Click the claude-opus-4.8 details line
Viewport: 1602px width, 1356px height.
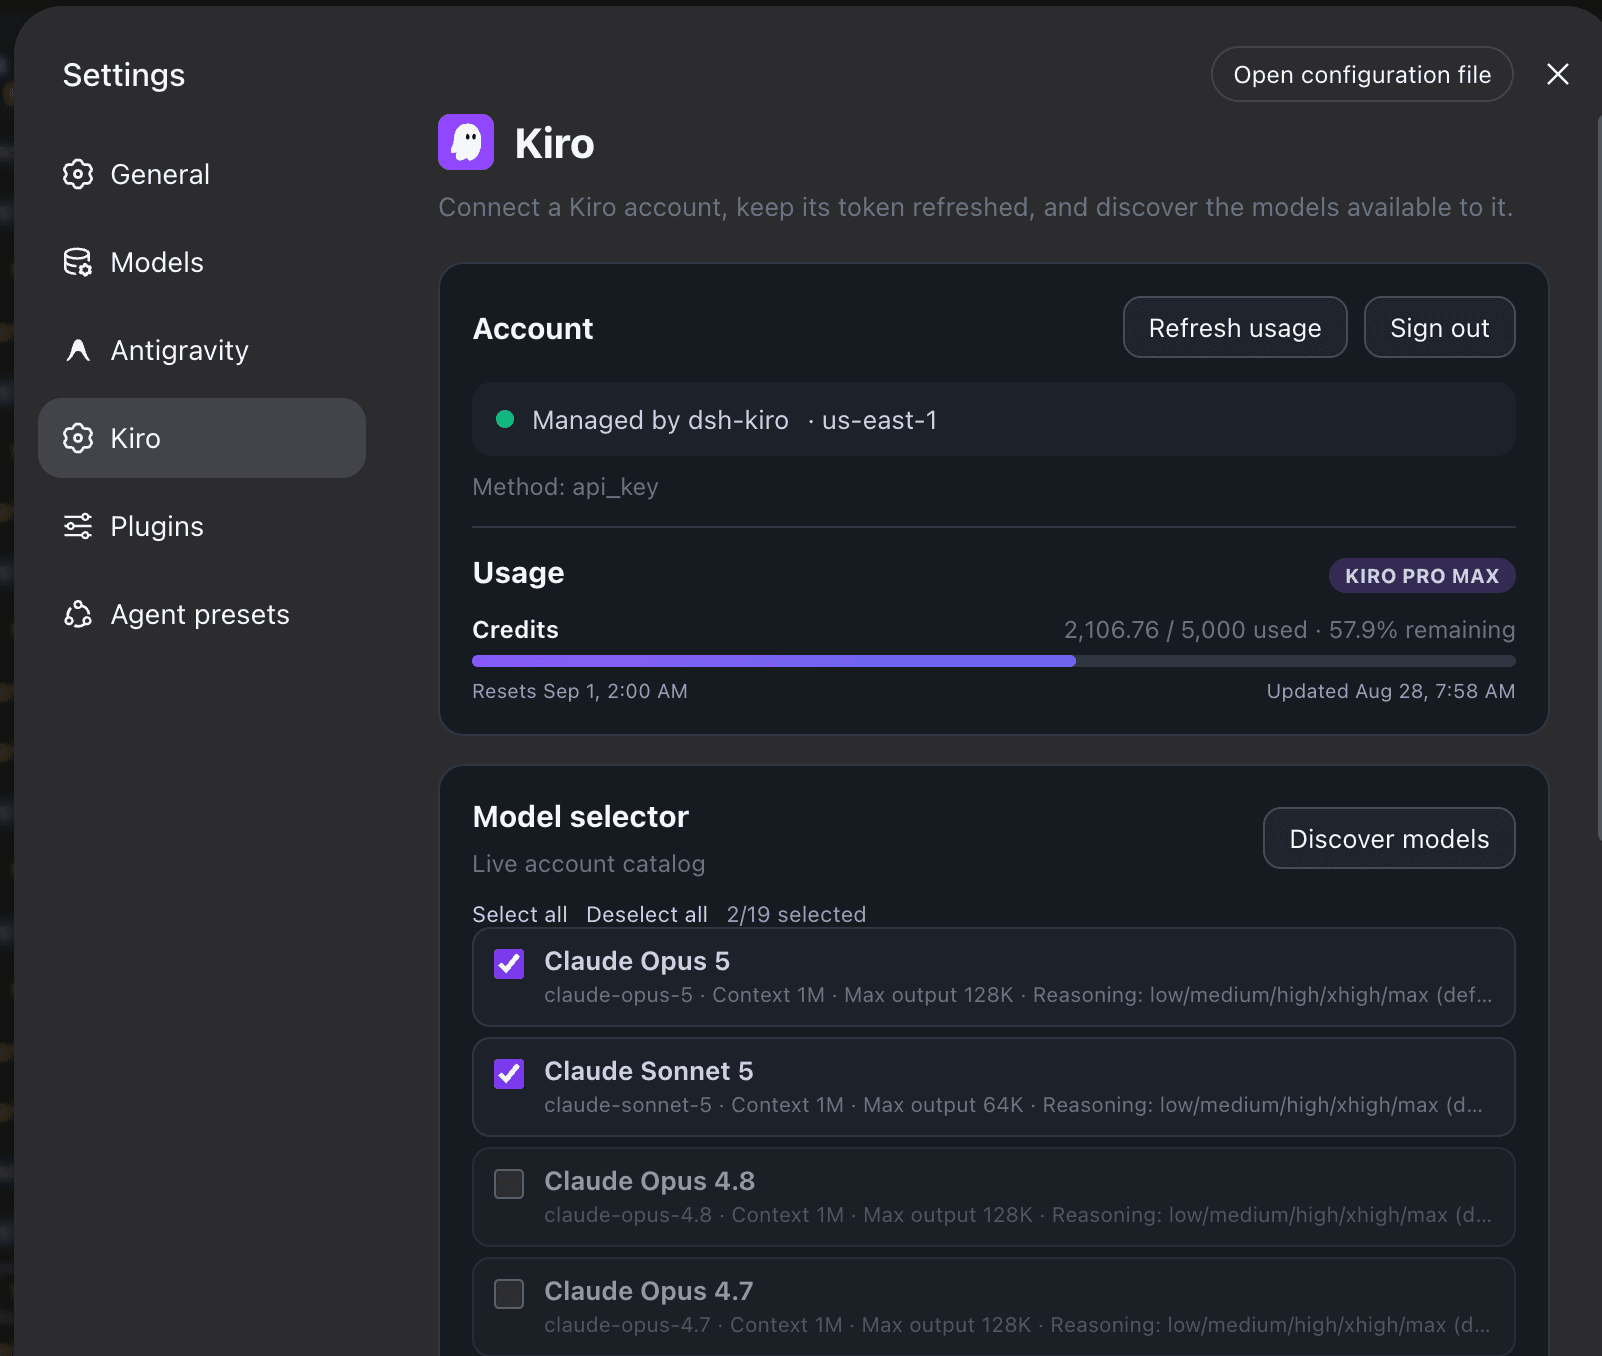click(1018, 1215)
